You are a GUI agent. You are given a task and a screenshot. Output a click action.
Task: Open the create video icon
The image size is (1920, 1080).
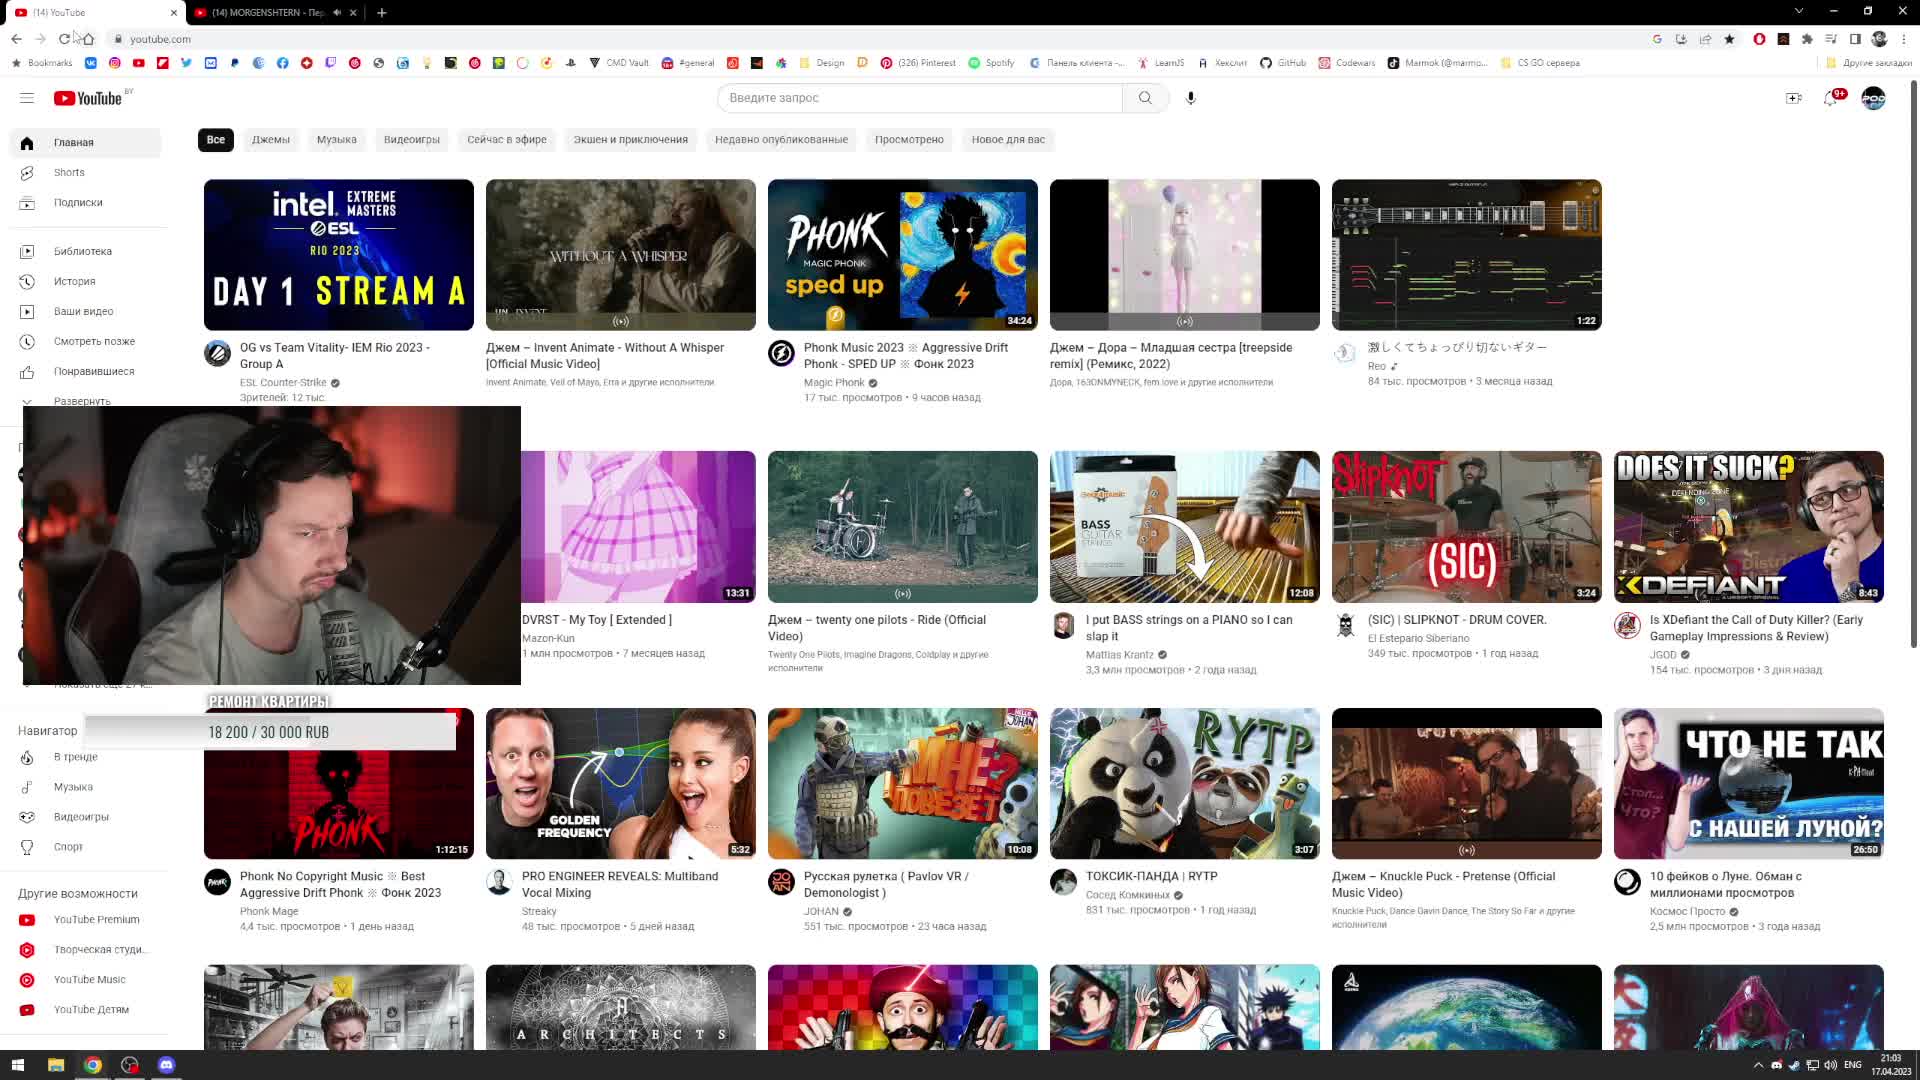1794,98
